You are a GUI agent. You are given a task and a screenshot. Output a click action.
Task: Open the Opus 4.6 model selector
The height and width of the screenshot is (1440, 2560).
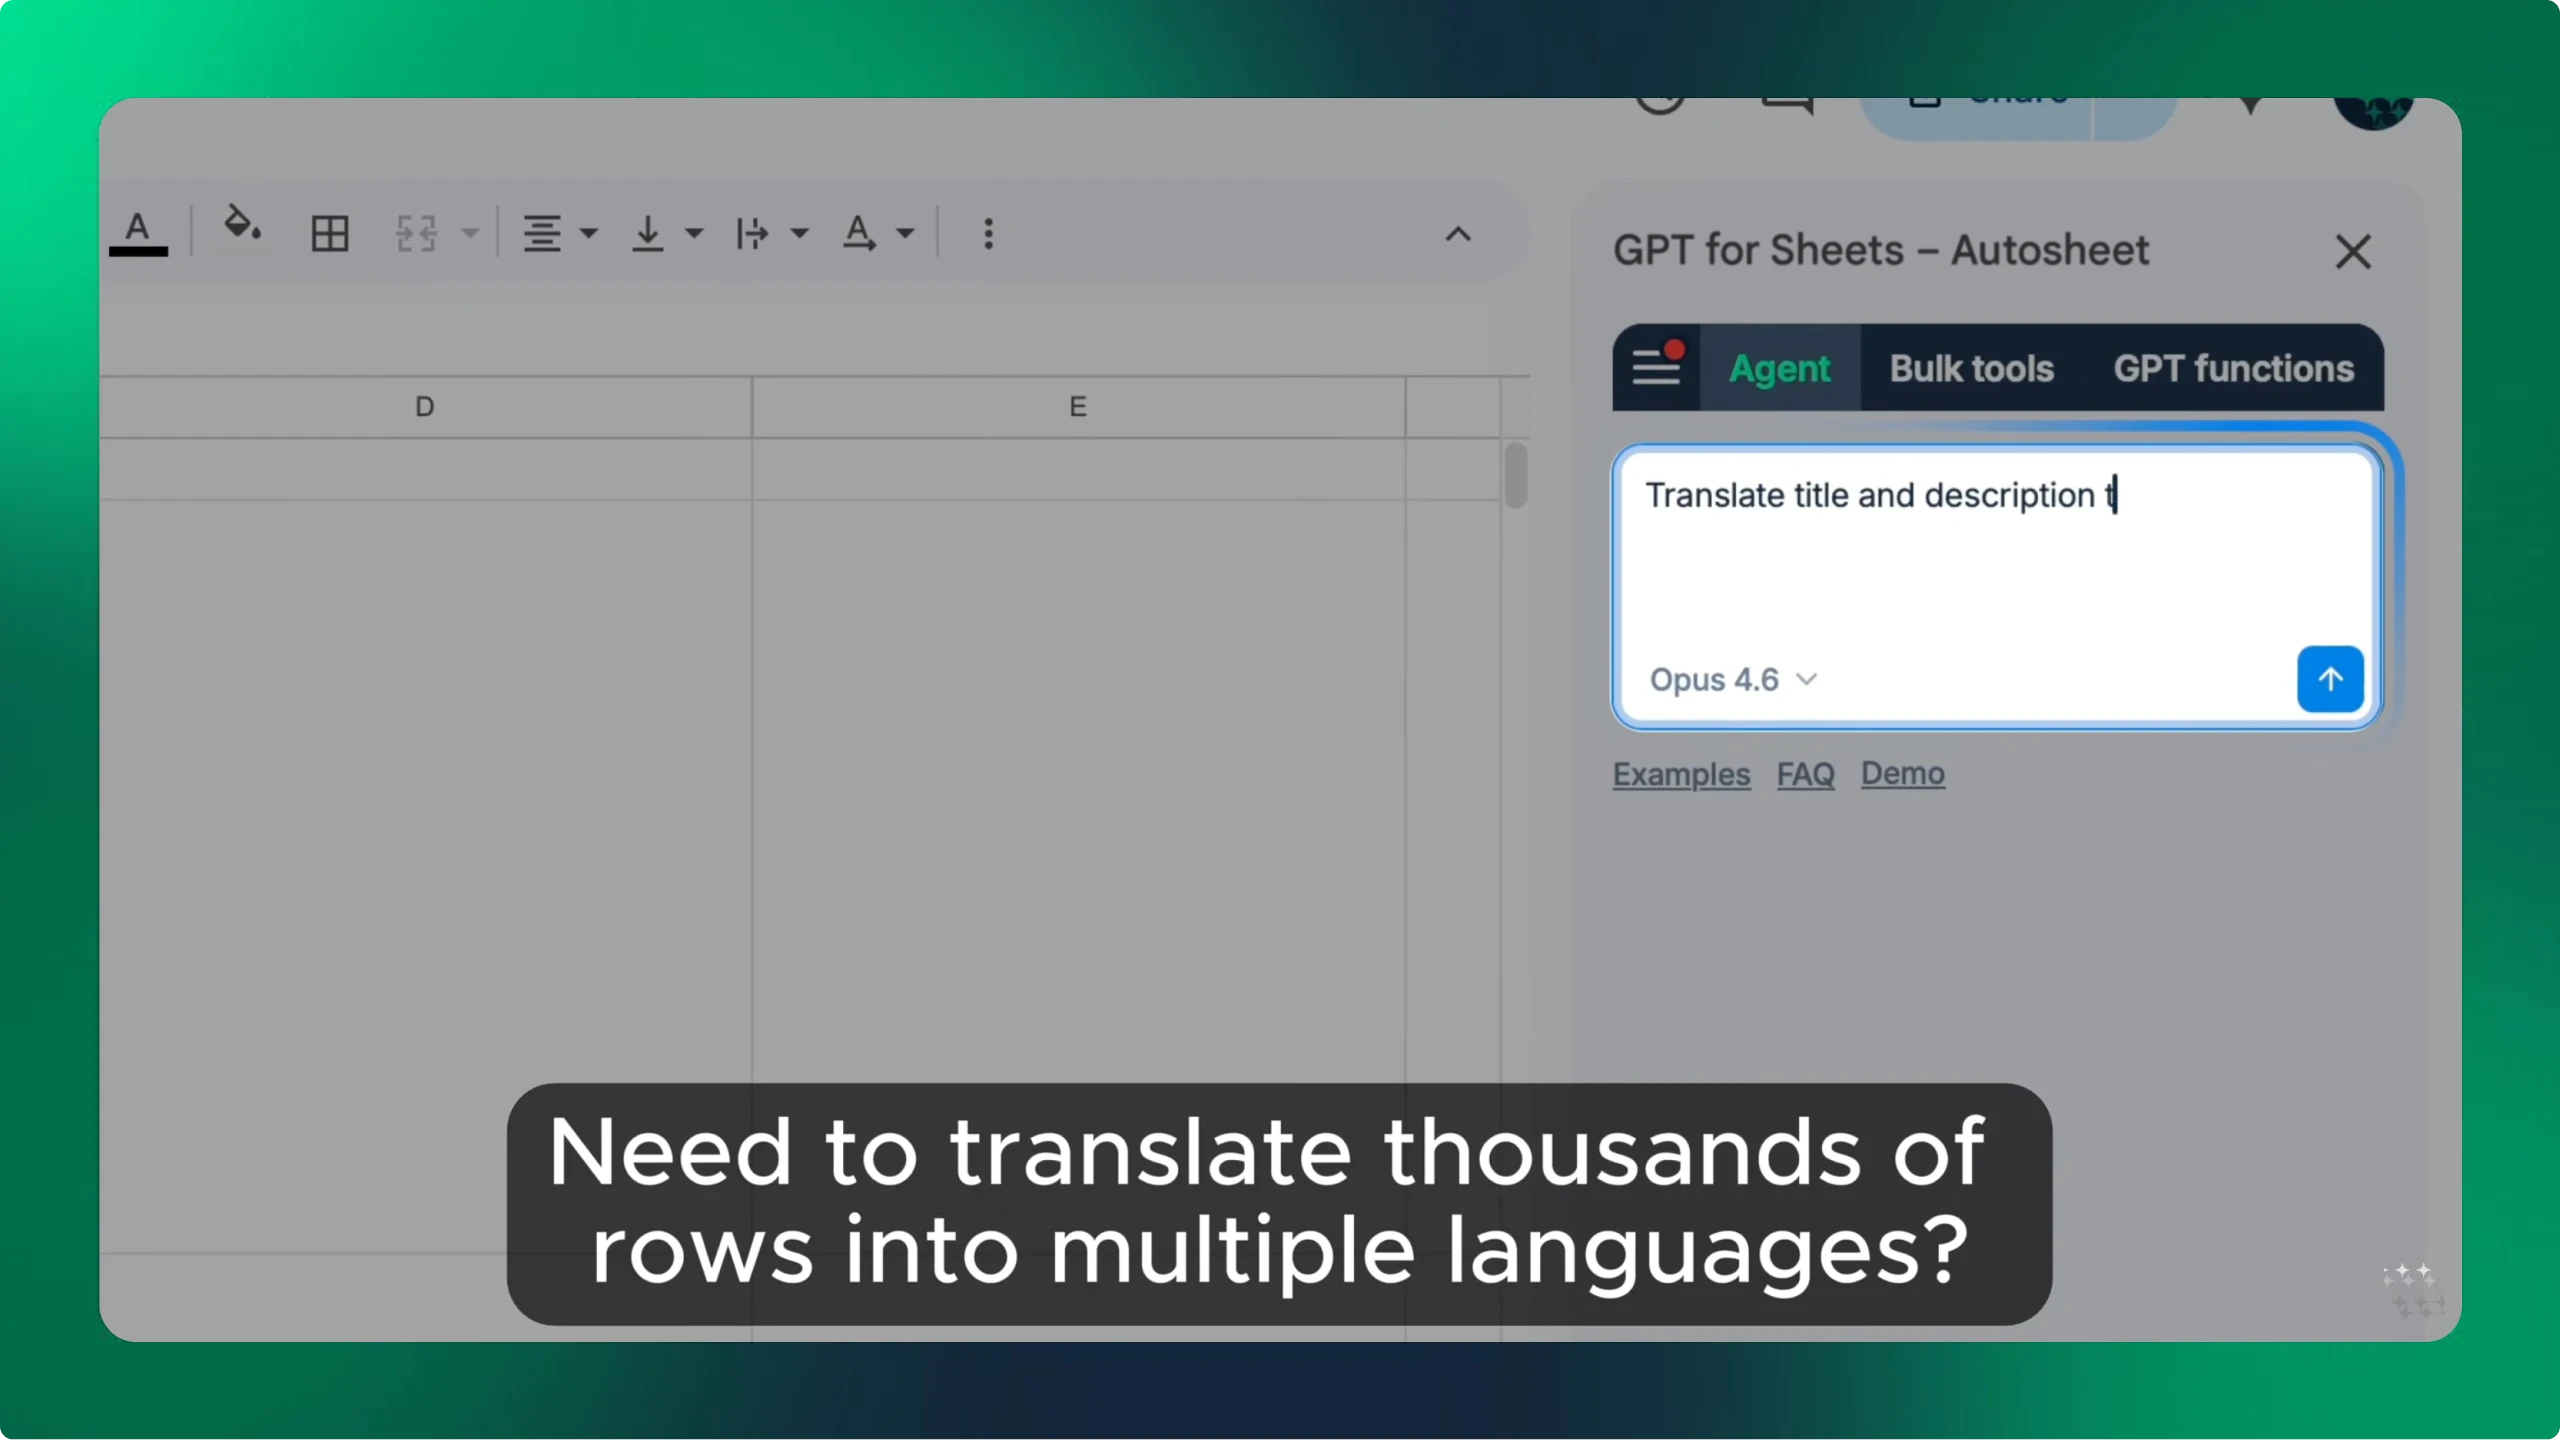click(x=1732, y=680)
